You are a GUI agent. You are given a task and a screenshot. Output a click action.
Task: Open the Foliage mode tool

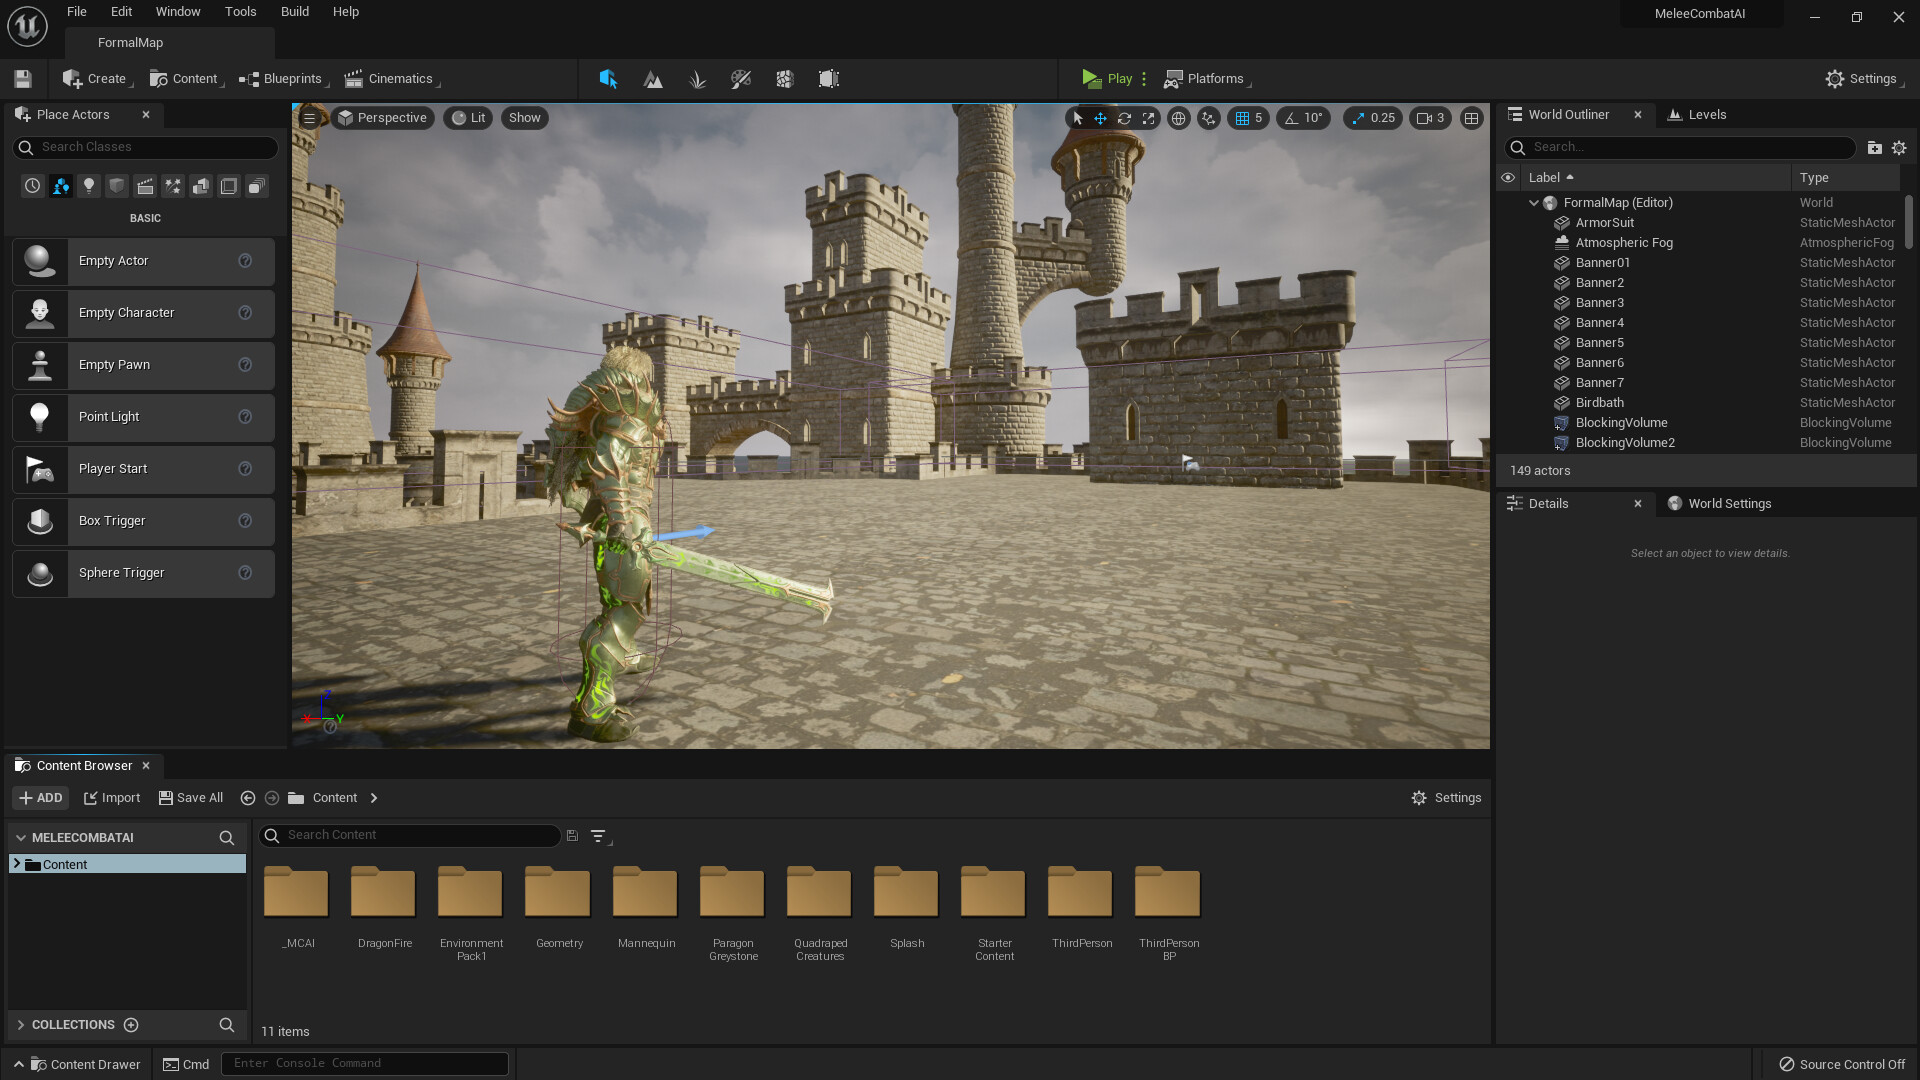point(697,78)
